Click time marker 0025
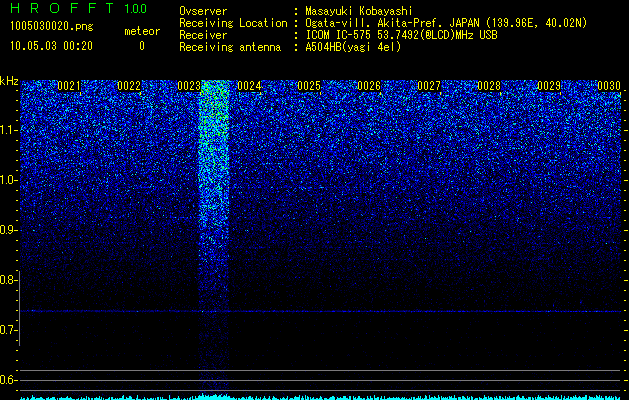This screenshot has height=400, width=629. pyautogui.click(x=309, y=86)
